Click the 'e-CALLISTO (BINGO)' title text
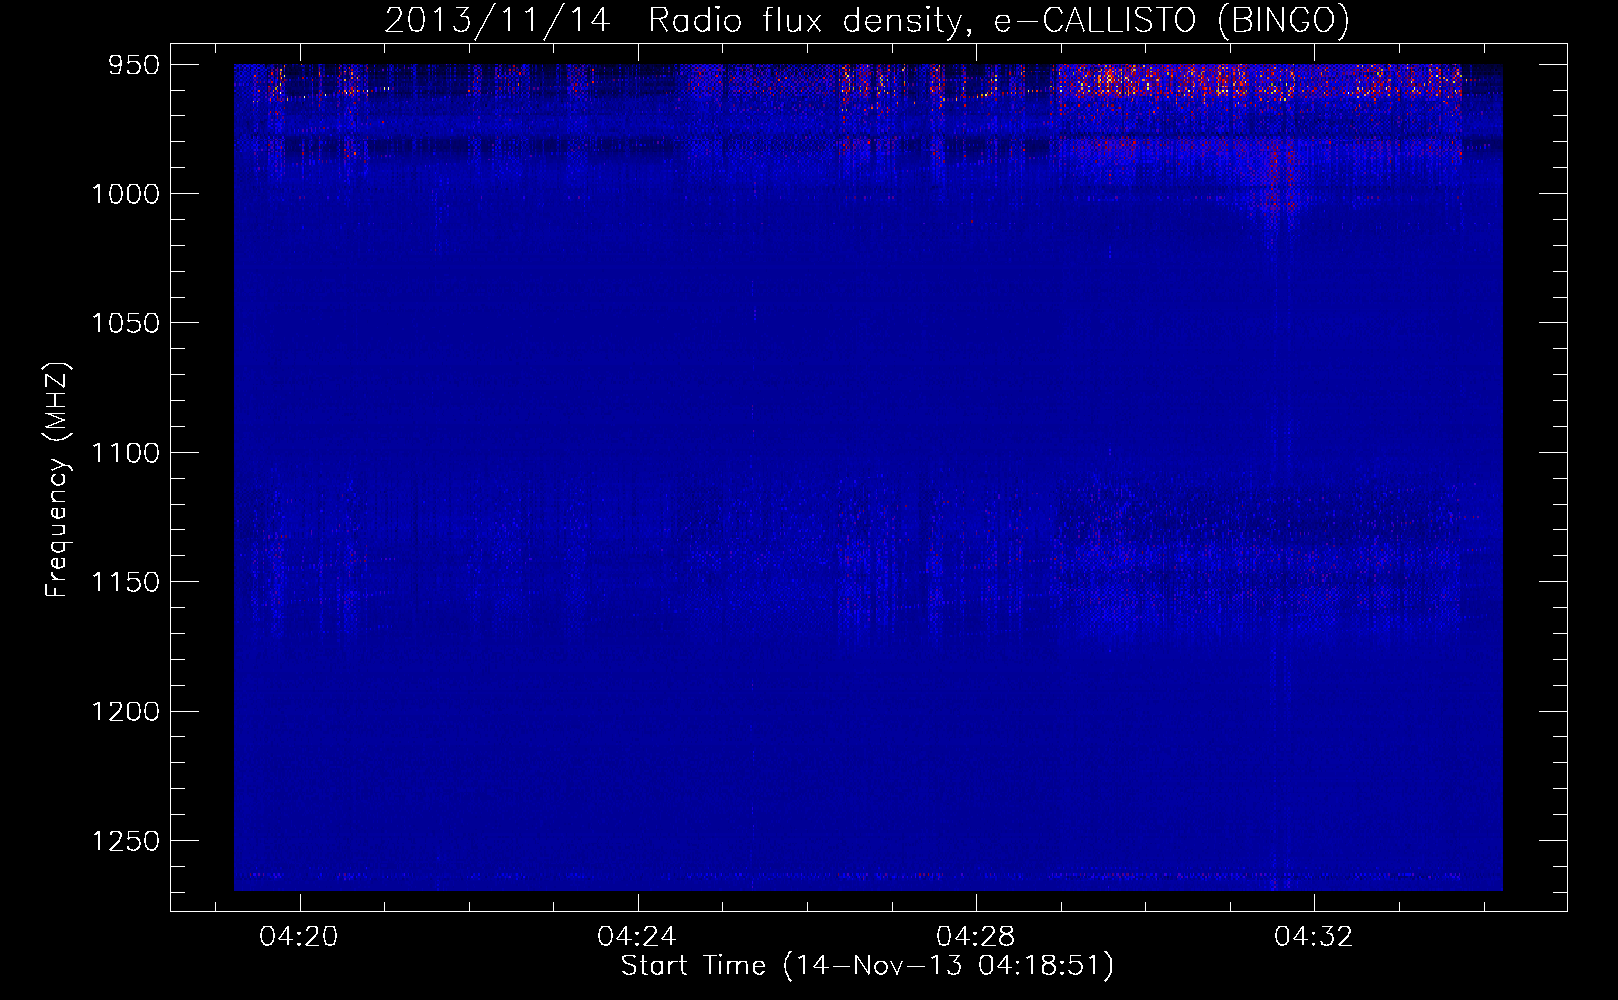 tap(1171, 21)
